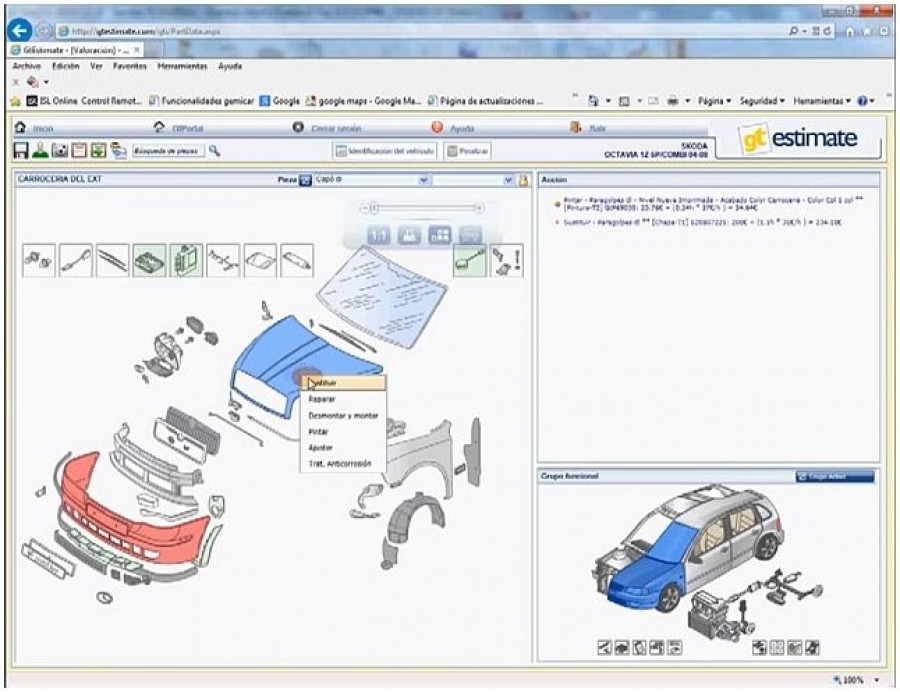Open the green engine tray subgroup thumbnail
This screenshot has height=692, width=900.
click(x=149, y=261)
